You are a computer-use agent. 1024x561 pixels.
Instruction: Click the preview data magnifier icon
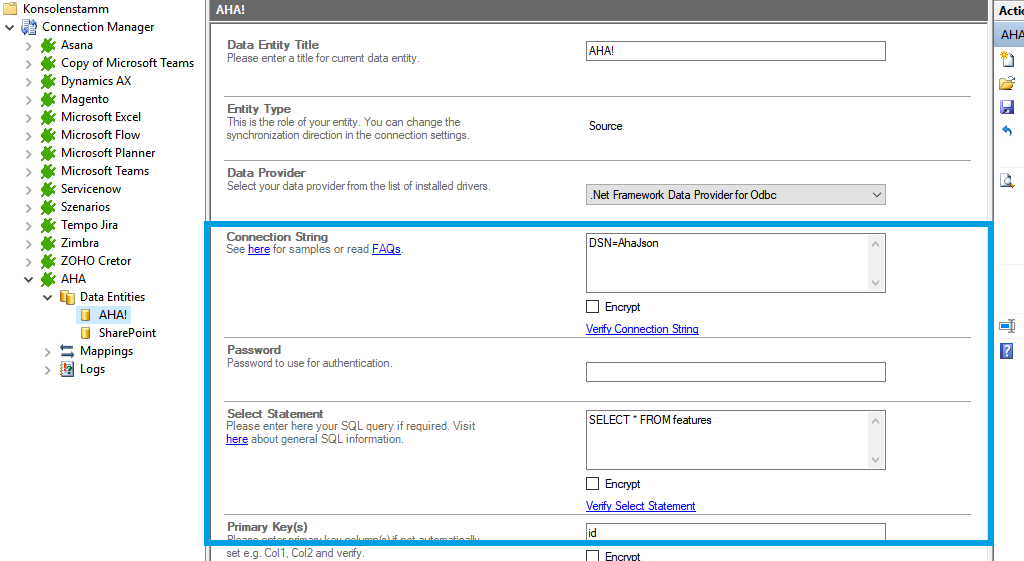pyautogui.click(x=1007, y=181)
